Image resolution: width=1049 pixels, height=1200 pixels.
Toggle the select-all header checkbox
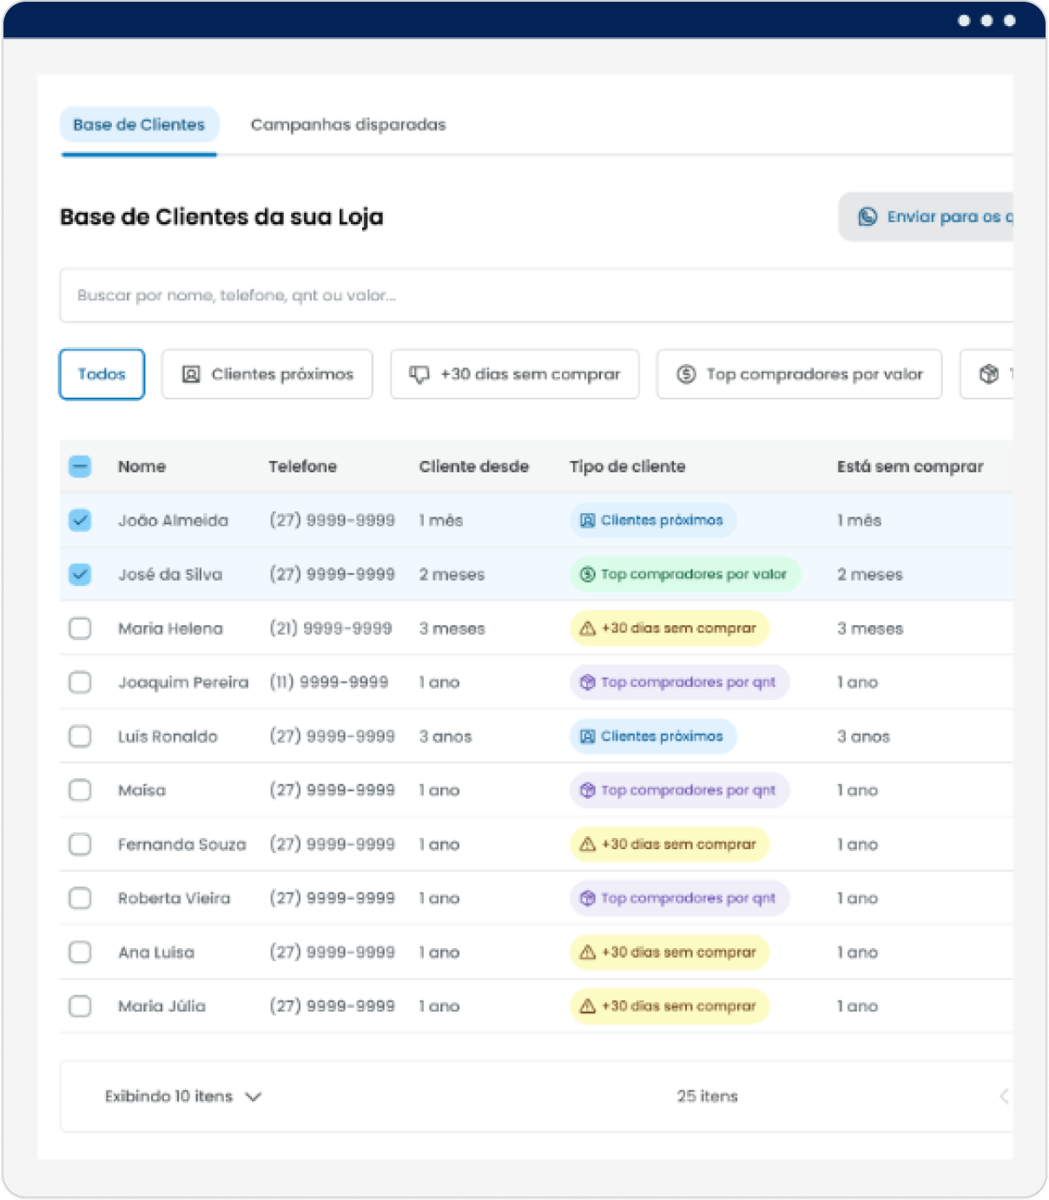pyautogui.click(x=80, y=466)
